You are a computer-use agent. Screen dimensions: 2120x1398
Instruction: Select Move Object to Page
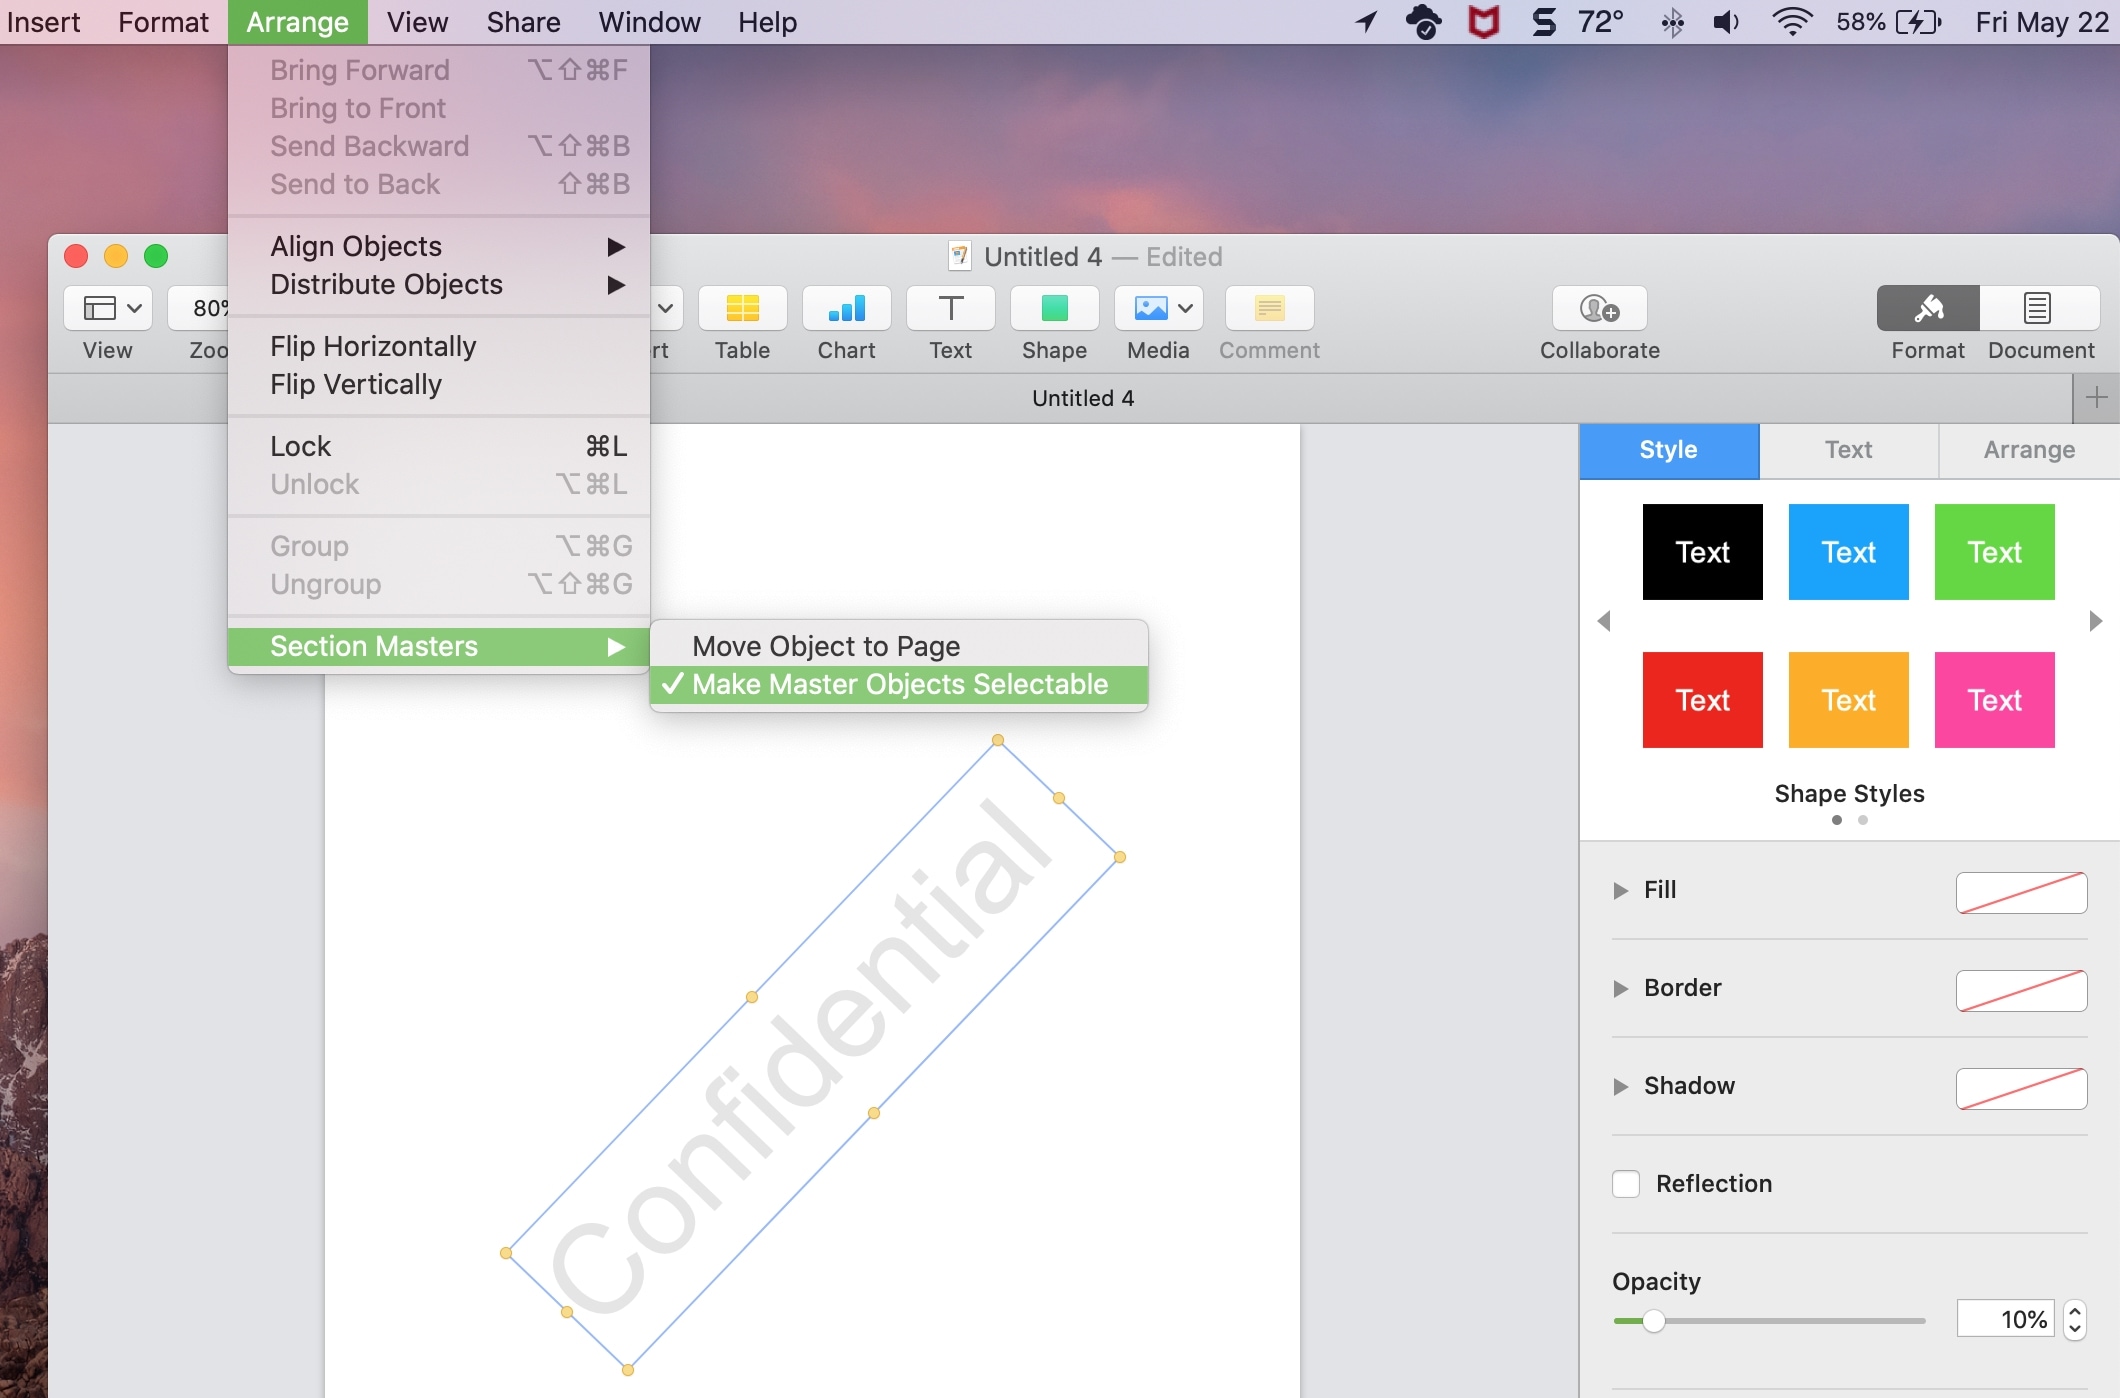tap(899, 646)
